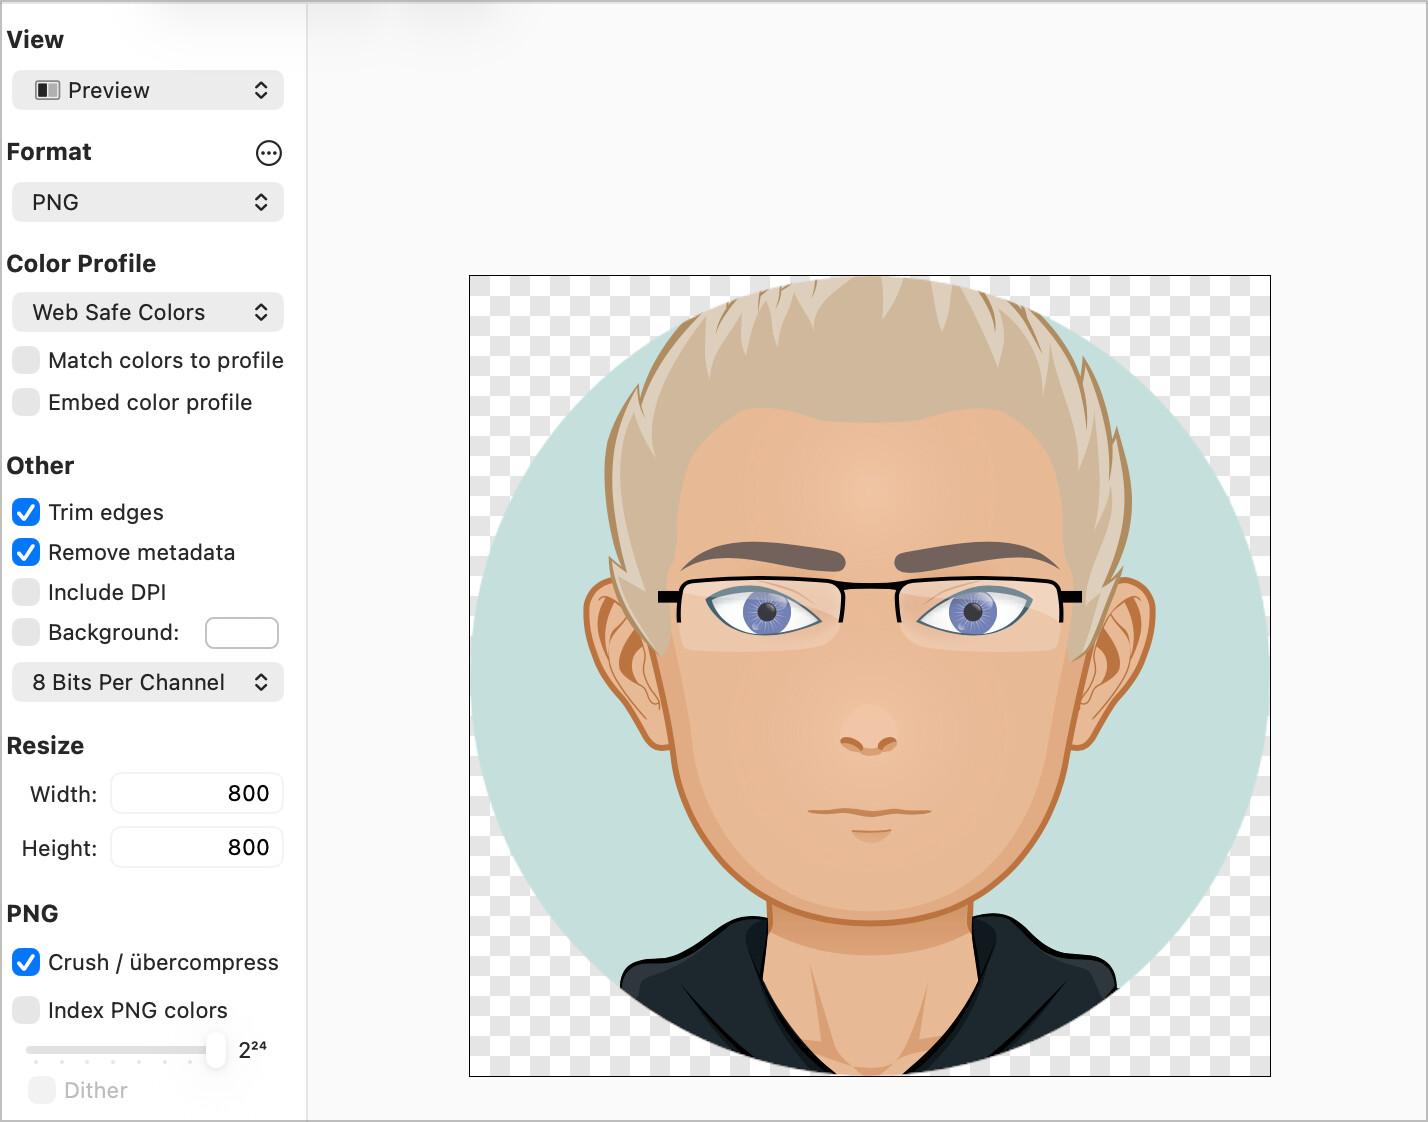Screen dimensions: 1428x1122
Task: Enable Embed color profile checkbox
Action: [x=26, y=402]
